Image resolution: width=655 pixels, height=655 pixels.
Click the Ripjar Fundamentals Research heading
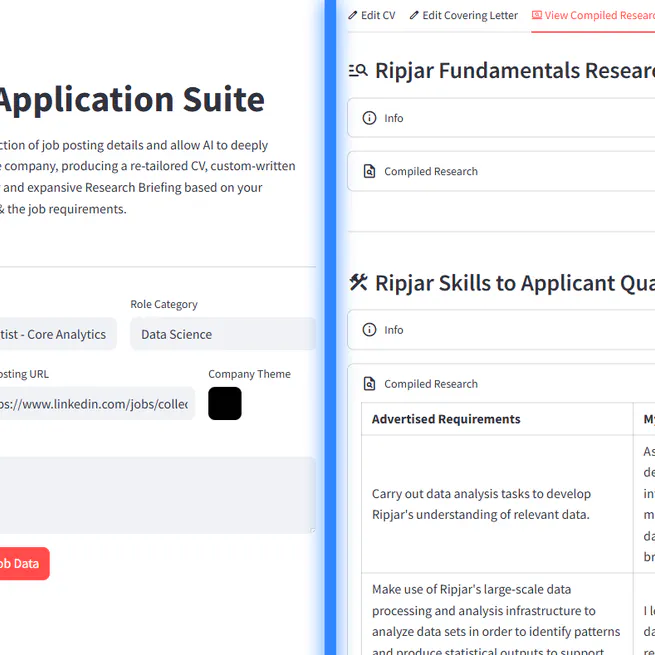[515, 70]
